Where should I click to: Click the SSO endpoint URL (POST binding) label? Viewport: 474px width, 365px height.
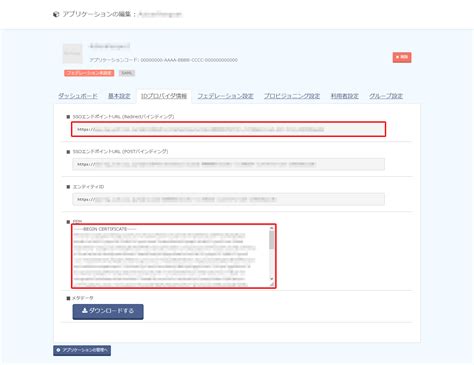(120, 152)
